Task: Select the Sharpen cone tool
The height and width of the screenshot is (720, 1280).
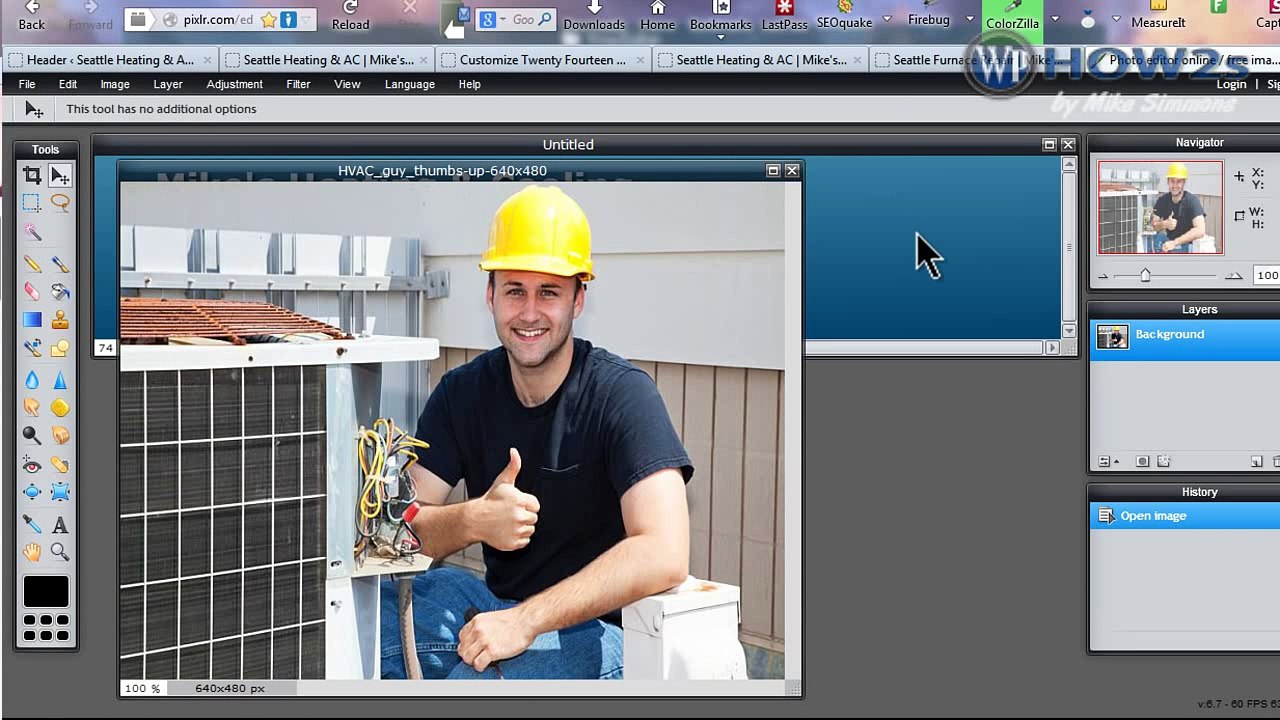Action: click(60, 380)
